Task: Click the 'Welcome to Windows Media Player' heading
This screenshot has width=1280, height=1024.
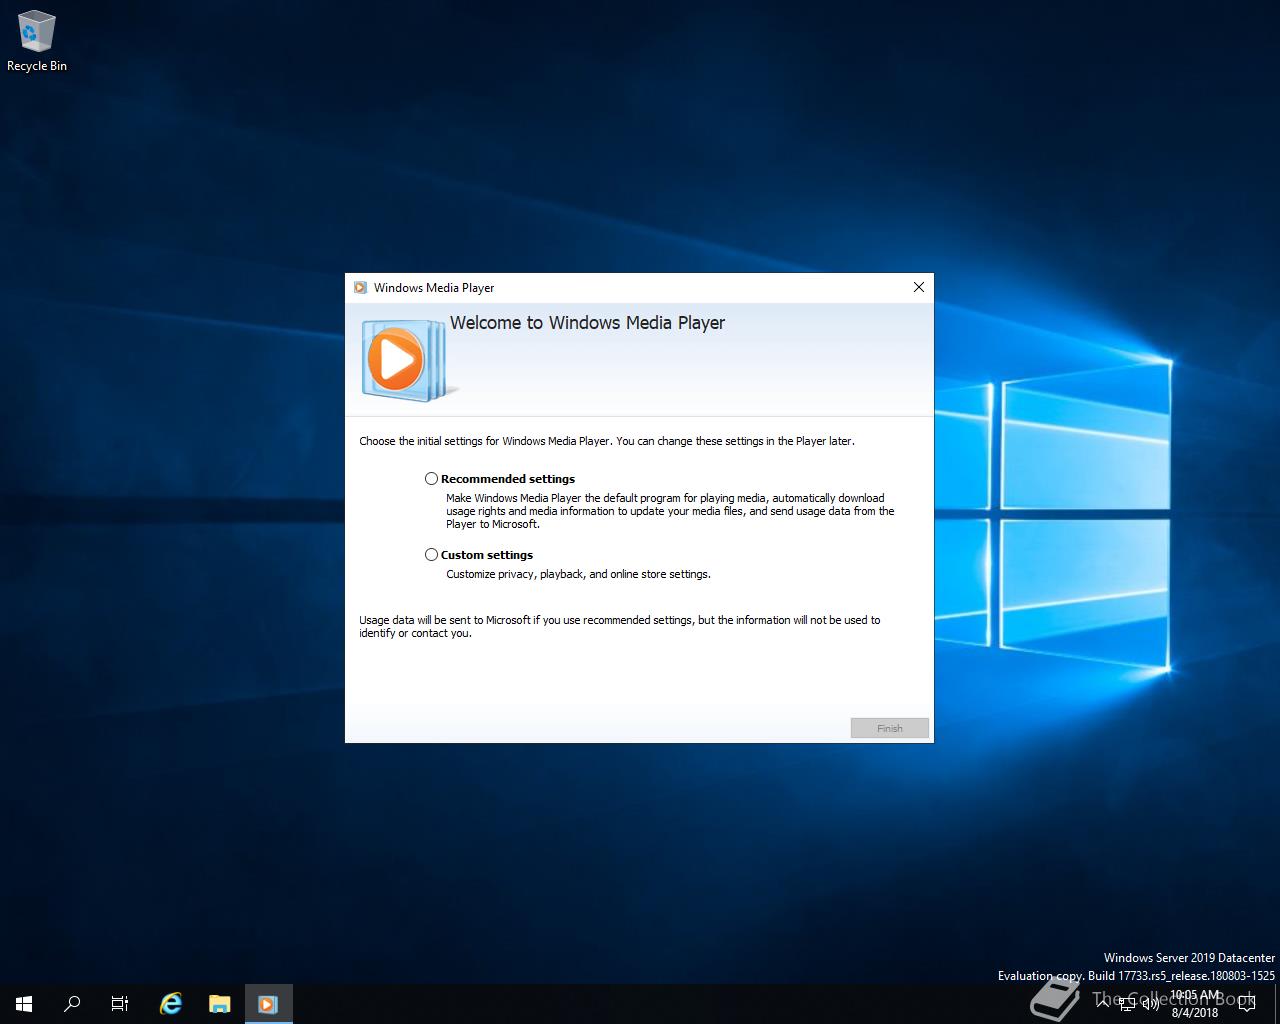Action: pyautogui.click(x=587, y=323)
